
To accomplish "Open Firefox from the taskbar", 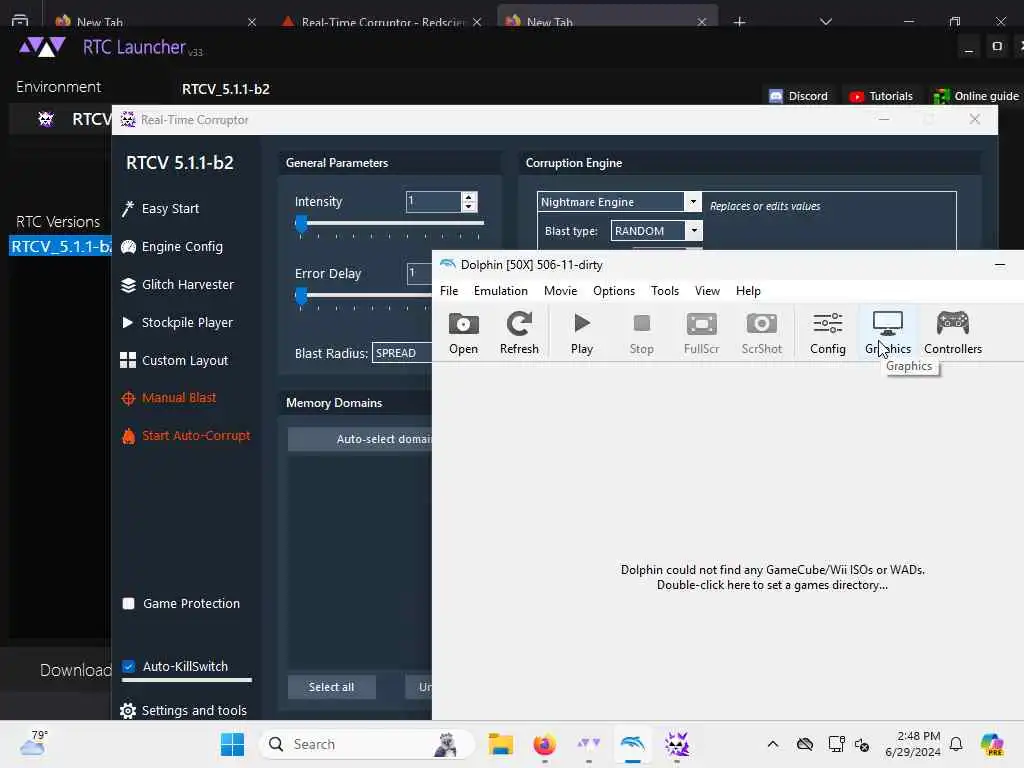I will click(545, 744).
